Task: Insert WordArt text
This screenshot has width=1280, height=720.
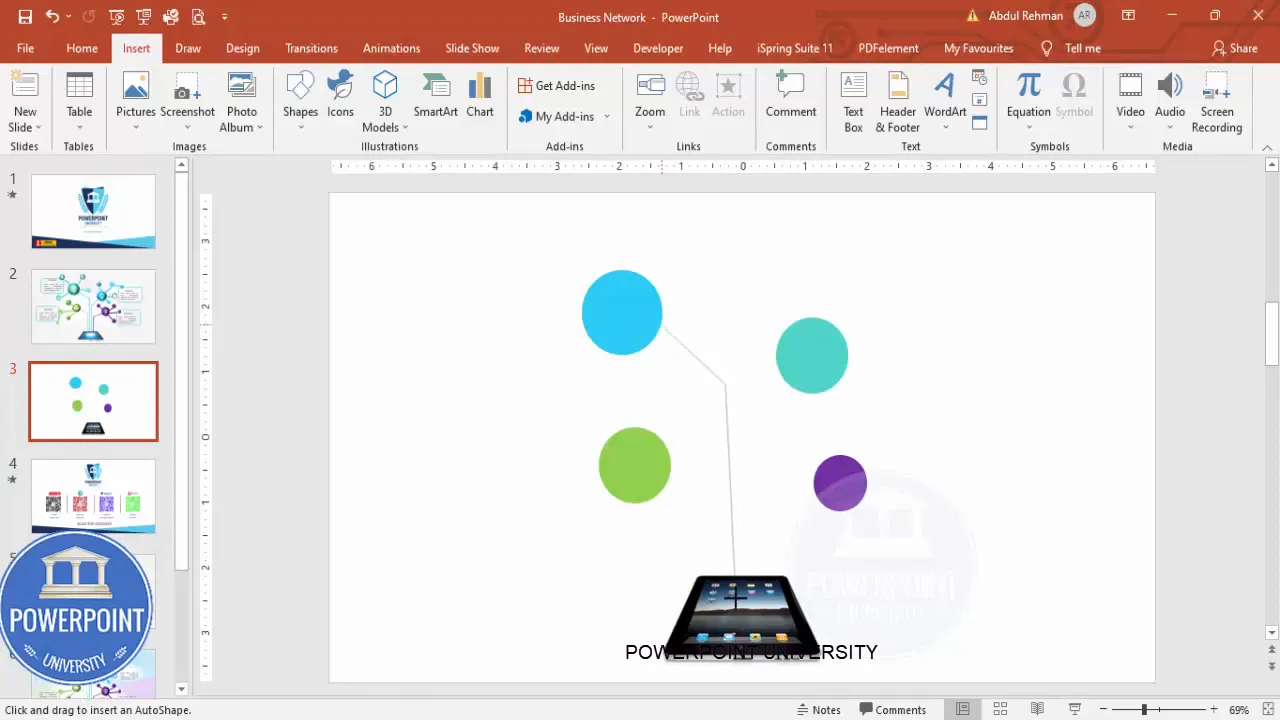Action: [x=945, y=103]
